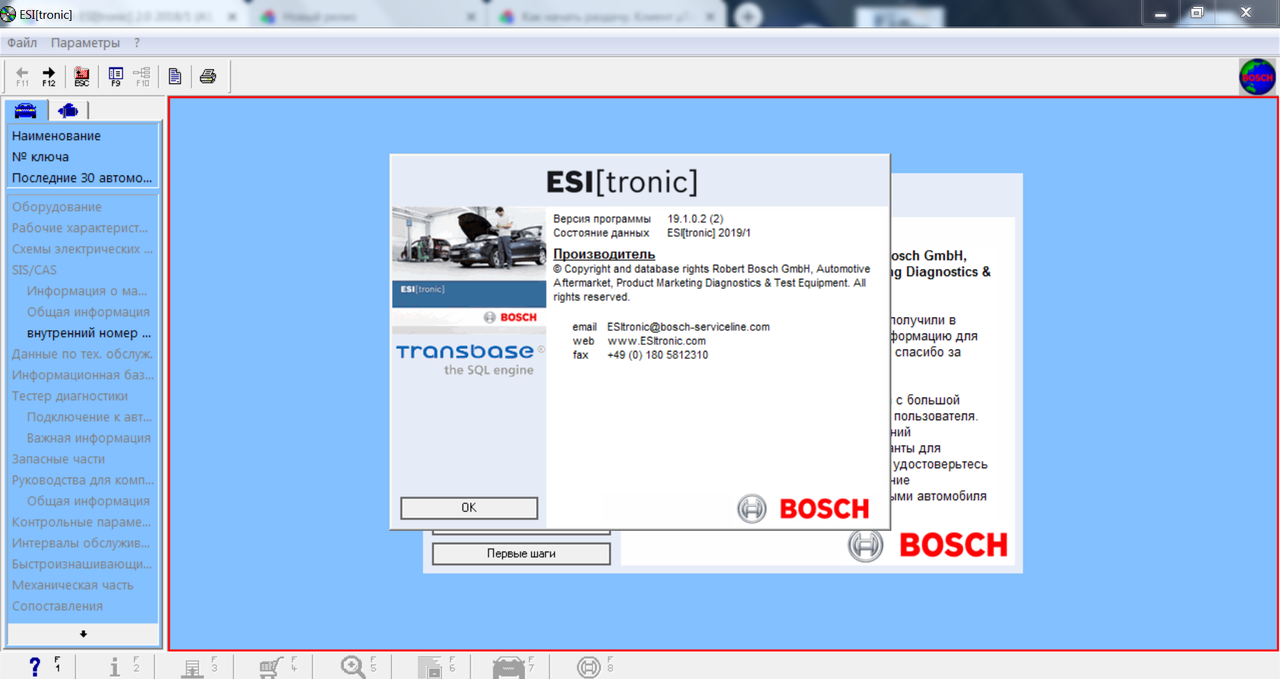The image size is (1280, 679).
Task: Select Контрольные параме... entry
Action: pos(83,522)
